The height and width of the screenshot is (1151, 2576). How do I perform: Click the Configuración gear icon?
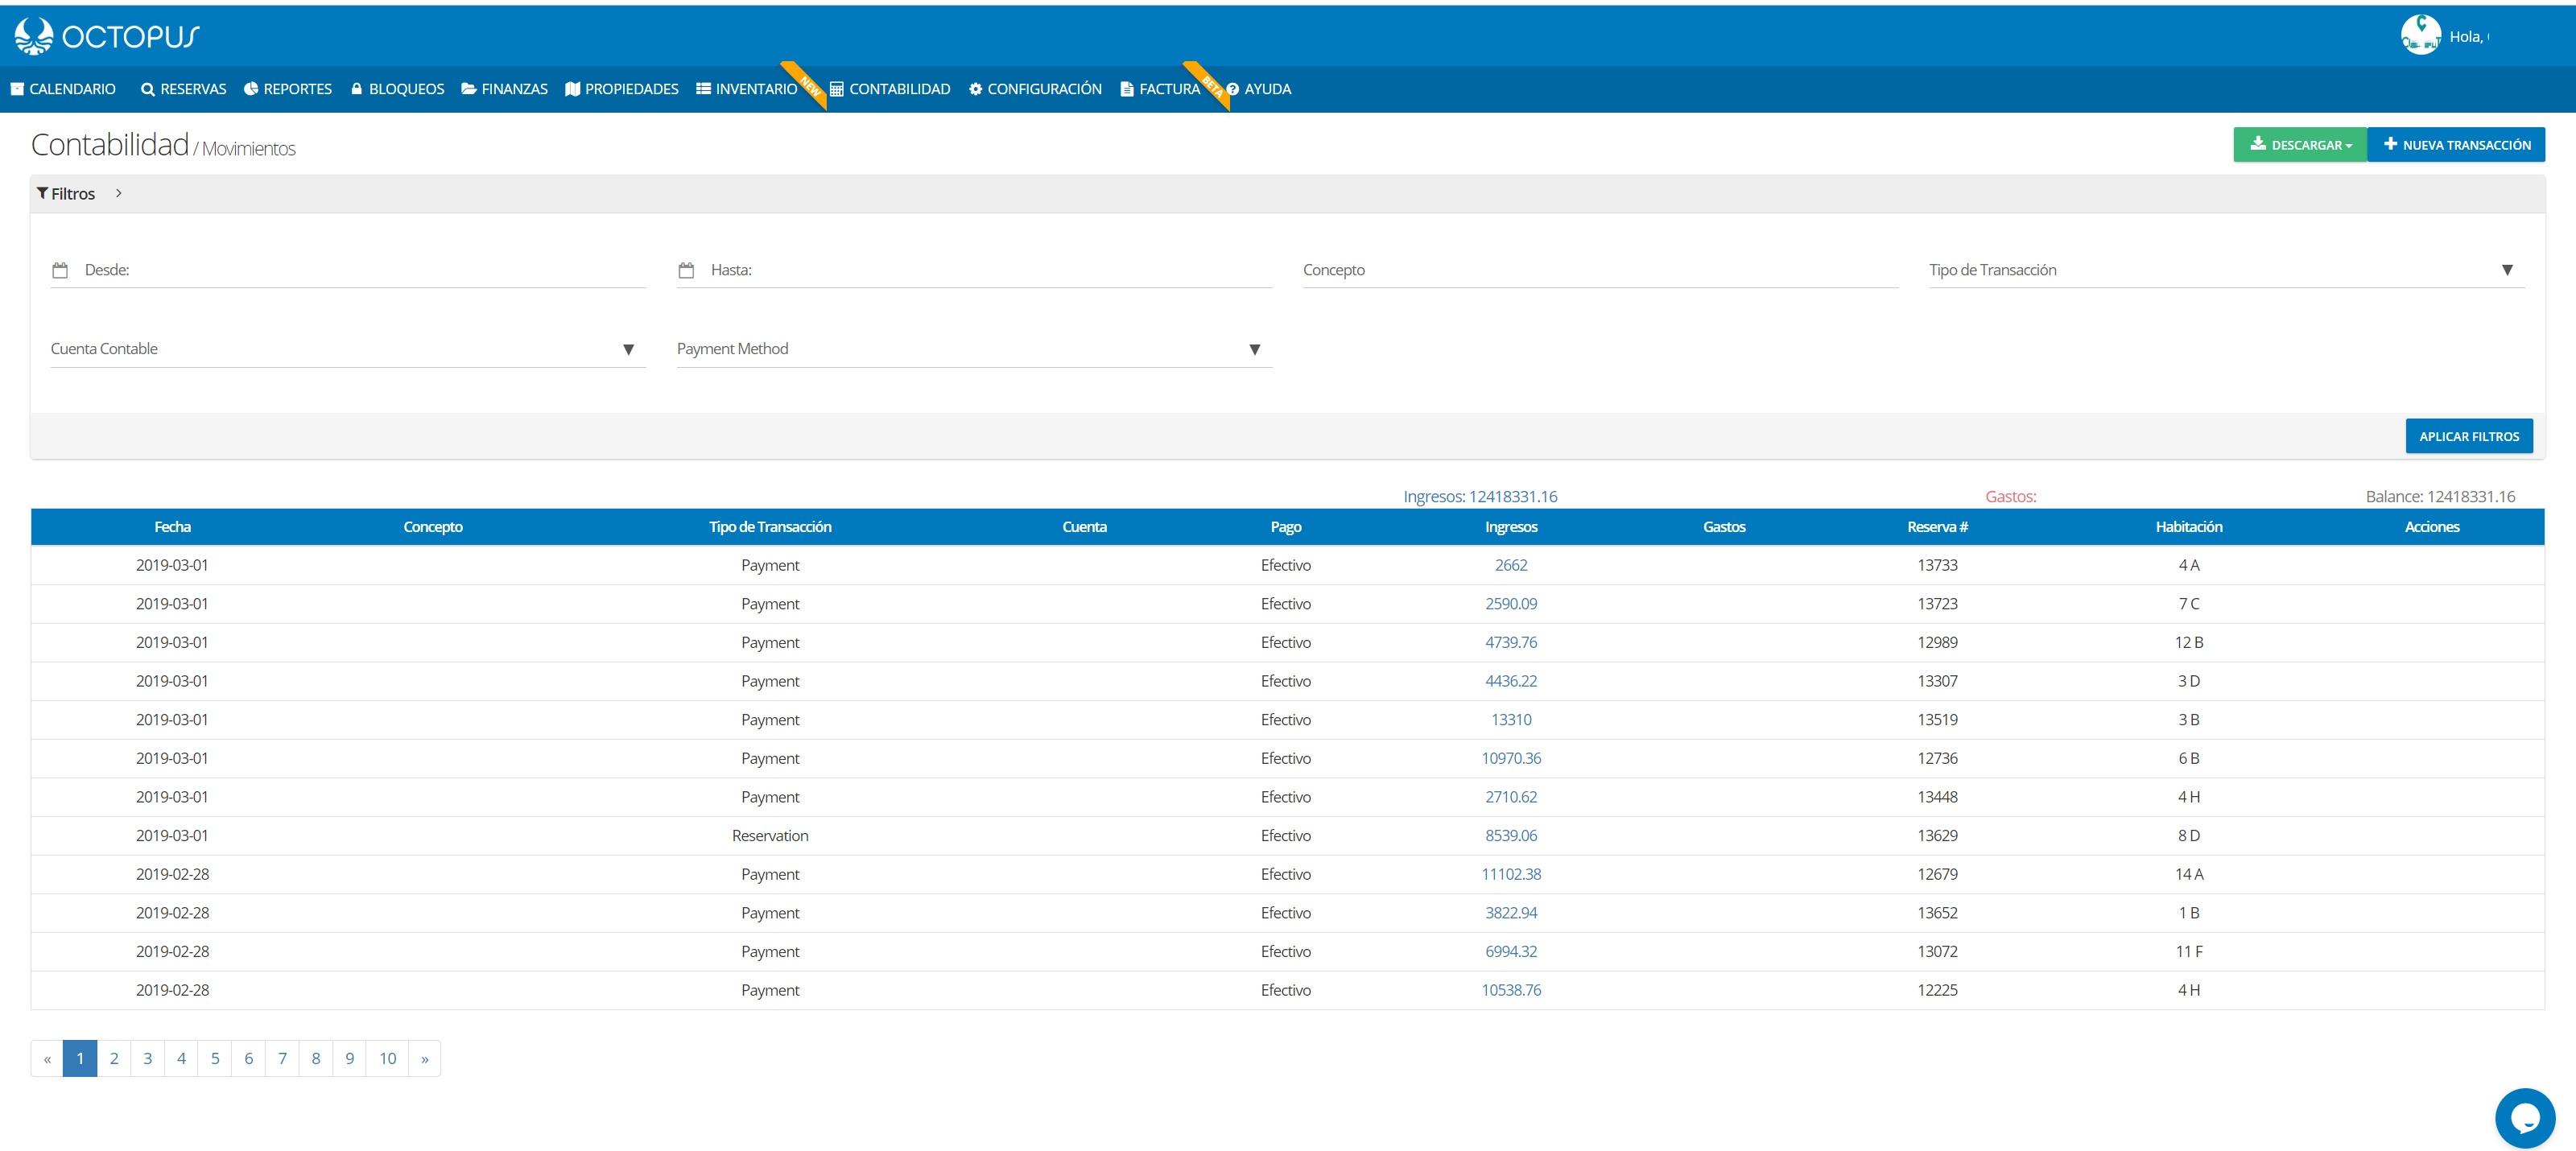click(x=975, y=89)
